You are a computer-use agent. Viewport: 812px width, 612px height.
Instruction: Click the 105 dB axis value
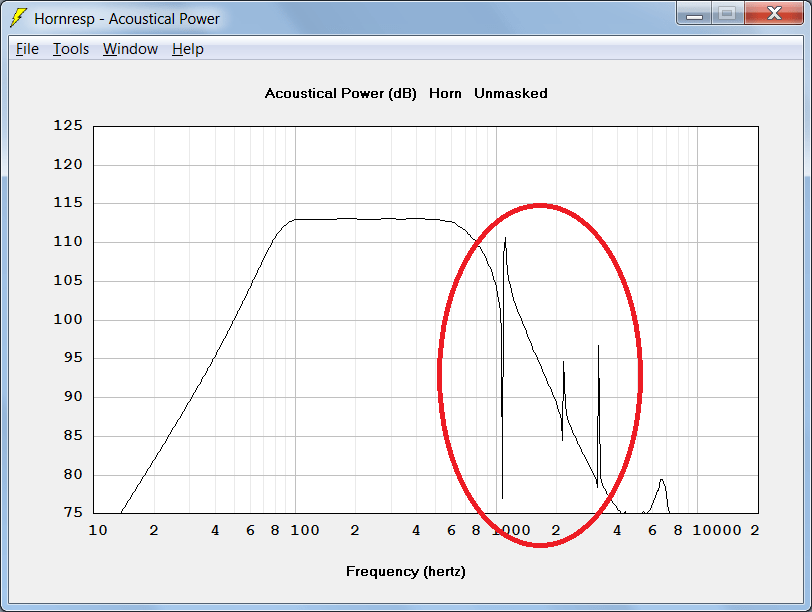68,280
